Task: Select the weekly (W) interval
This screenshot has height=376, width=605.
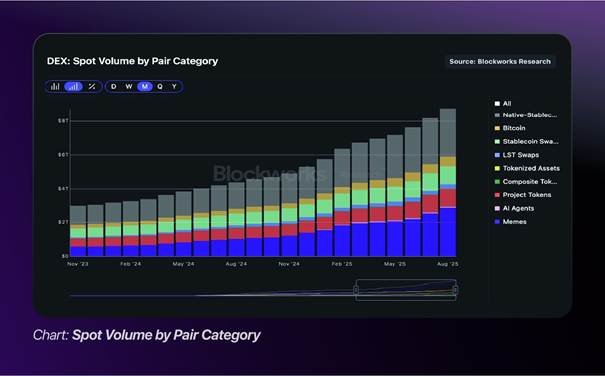Action: coord(129,86)
